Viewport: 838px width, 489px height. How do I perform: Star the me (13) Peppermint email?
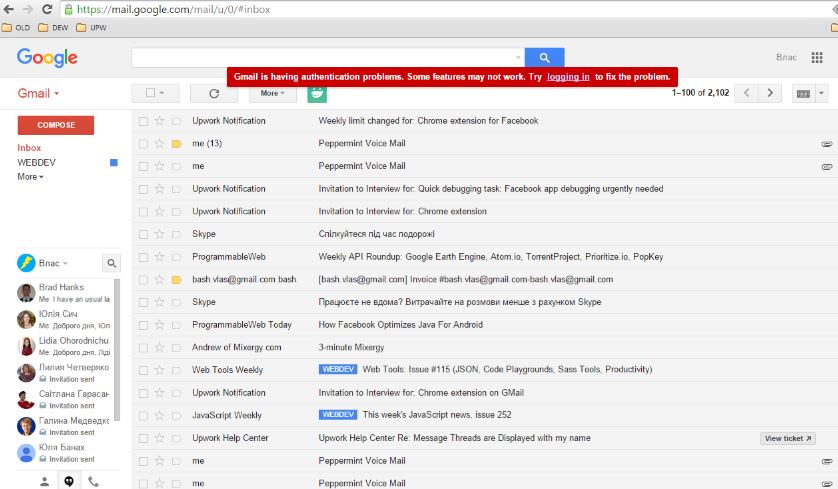coord(159,143)
